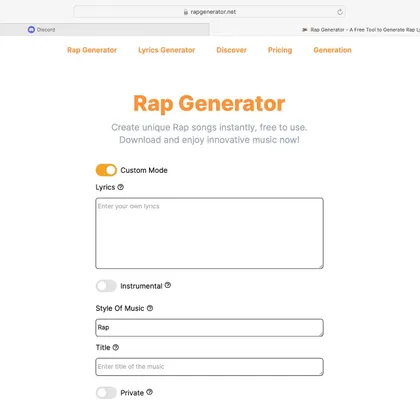Enable the Instrumental toggle

(106, 286)
